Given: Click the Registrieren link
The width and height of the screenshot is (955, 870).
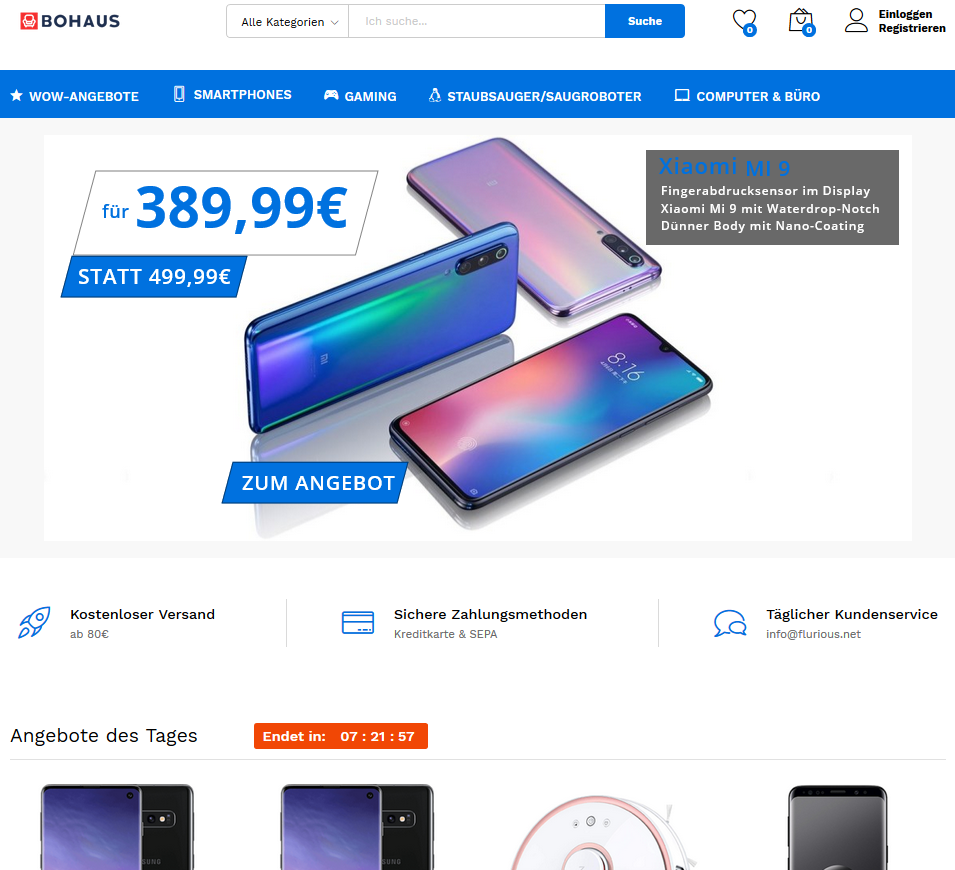Looking at the screenshot, I should (x=912, y=28).
